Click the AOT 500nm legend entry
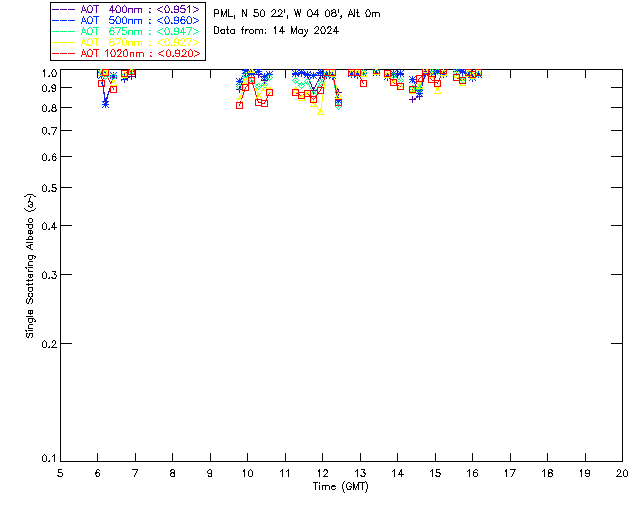This screenshot has height=512, width=640. point(126,20)
